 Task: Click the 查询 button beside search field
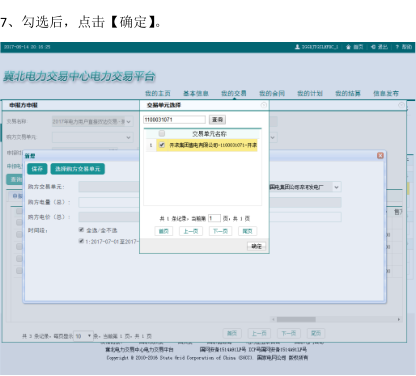point(217,119)
